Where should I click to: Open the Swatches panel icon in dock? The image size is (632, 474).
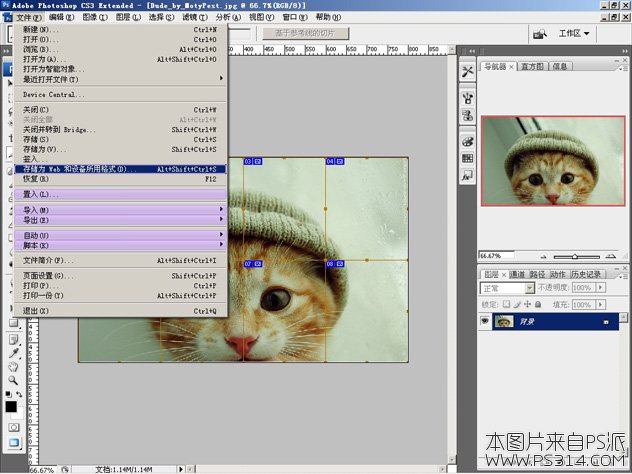(467, 158)
